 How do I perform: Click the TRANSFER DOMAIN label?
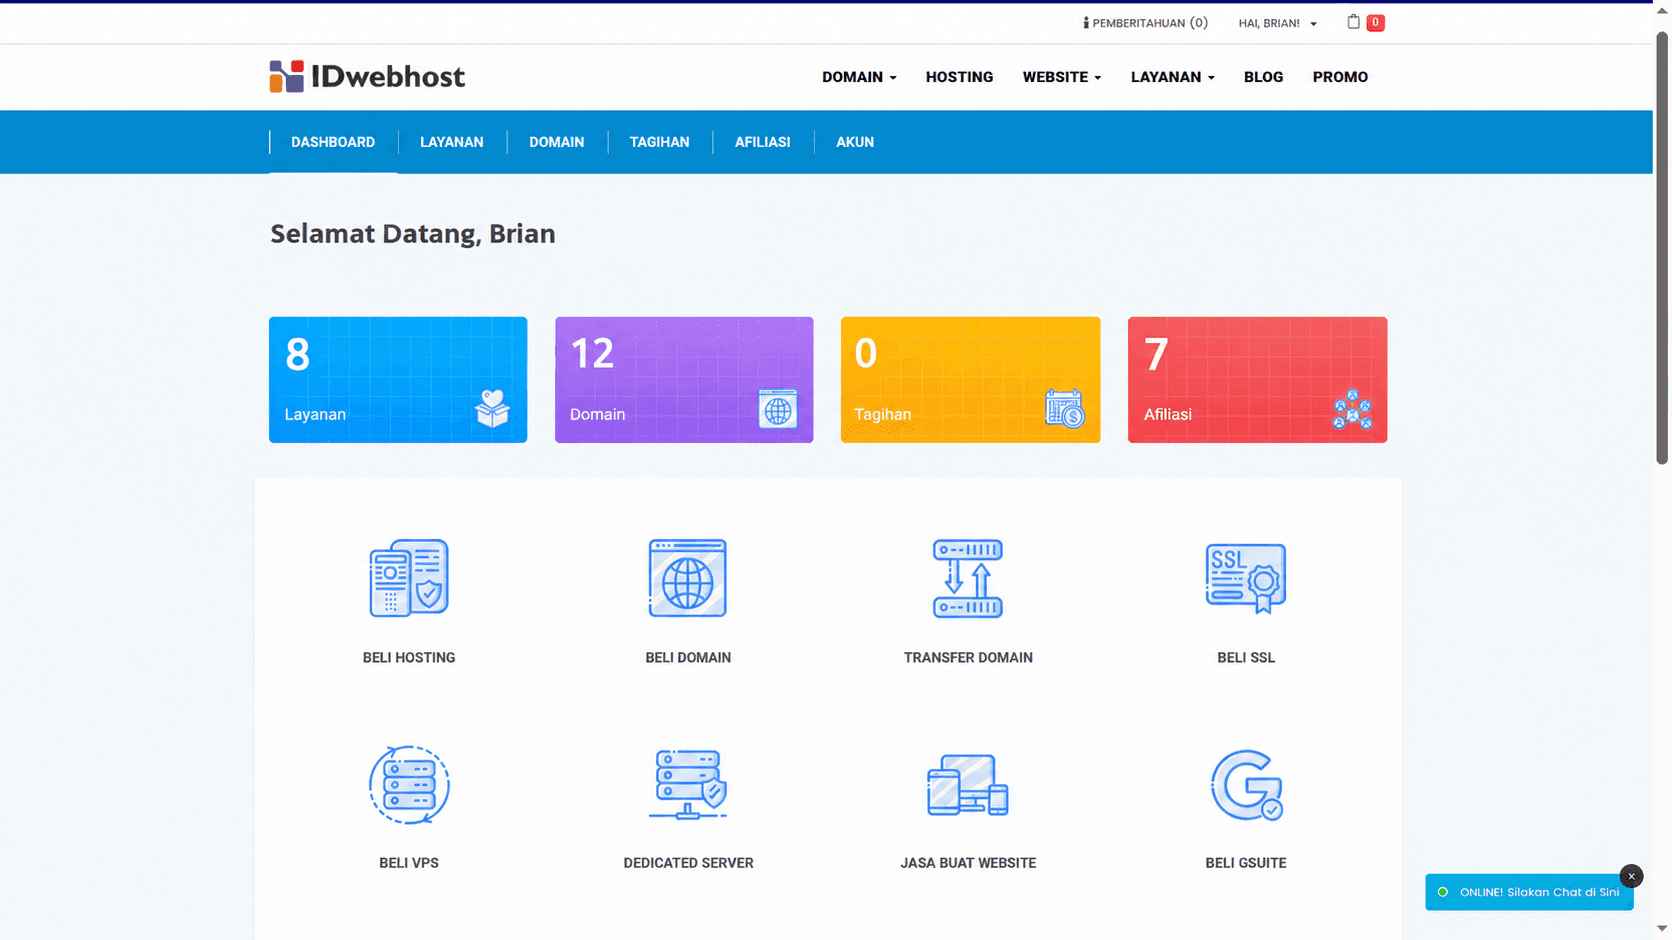click(x=968, y=657)
